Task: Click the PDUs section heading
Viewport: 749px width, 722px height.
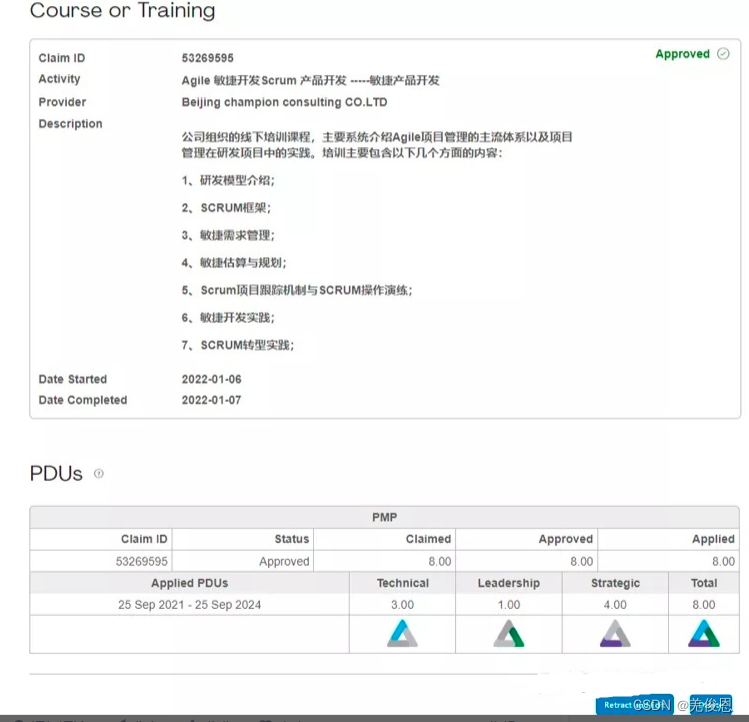Action: [x=56, y=474]
